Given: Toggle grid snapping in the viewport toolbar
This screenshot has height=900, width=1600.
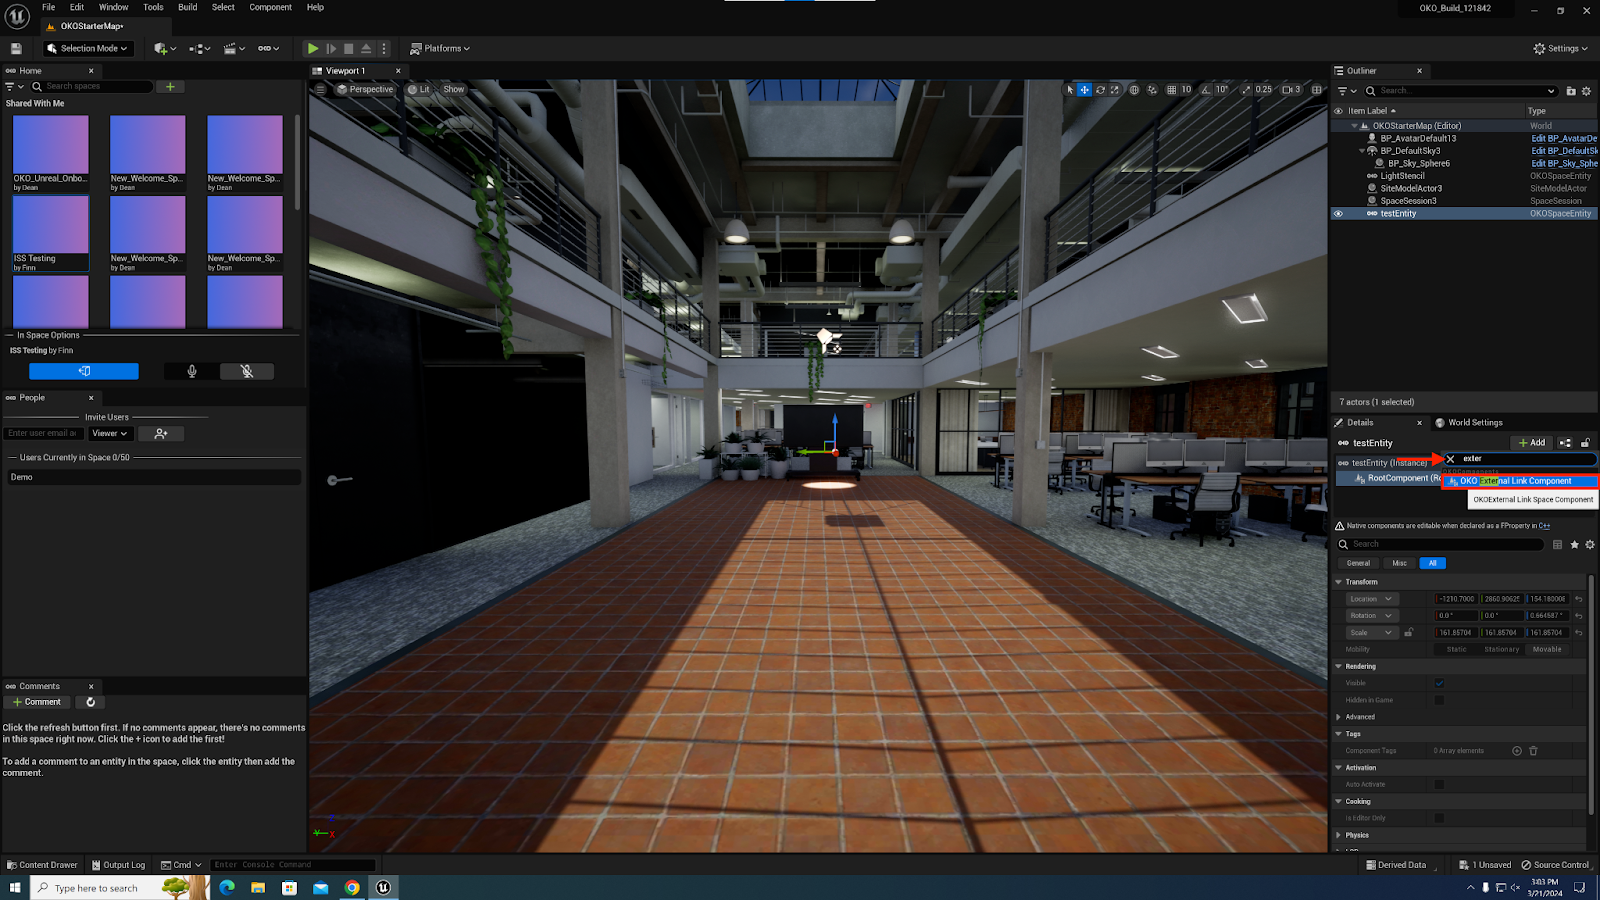Looking at the screenshot, I should [x=1172, y=90].
